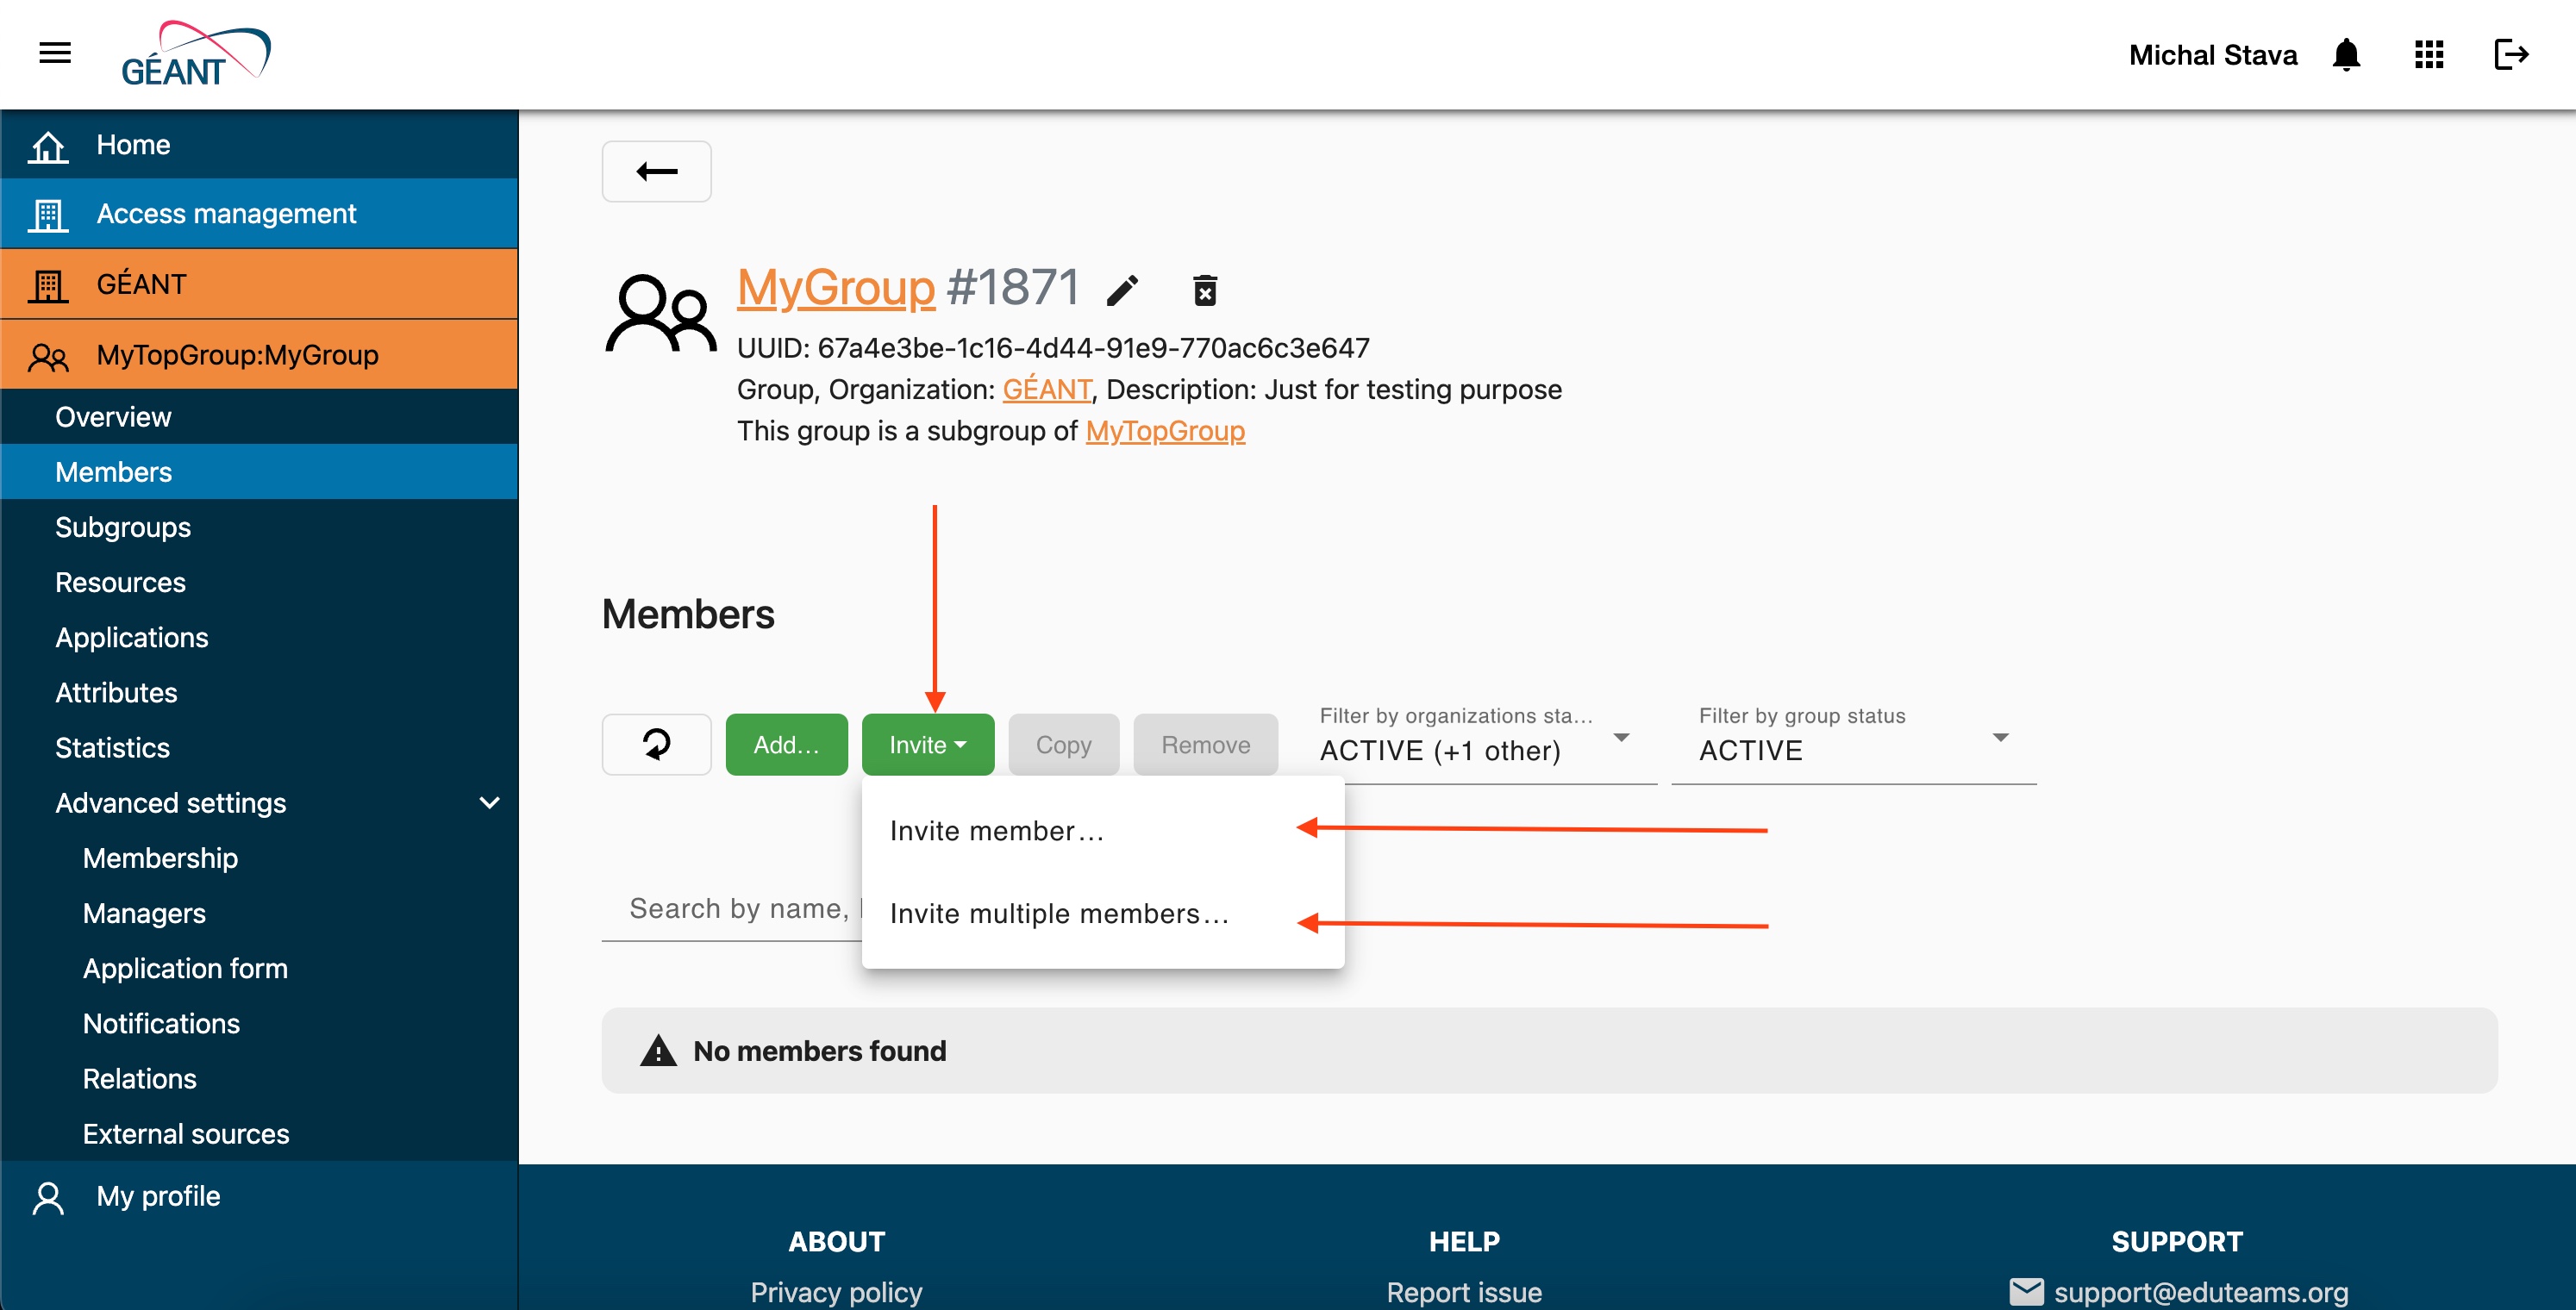Click the group icon beside MyTopGroup:MyGroup
The image size is (2576, 1310).
(48, 357)
